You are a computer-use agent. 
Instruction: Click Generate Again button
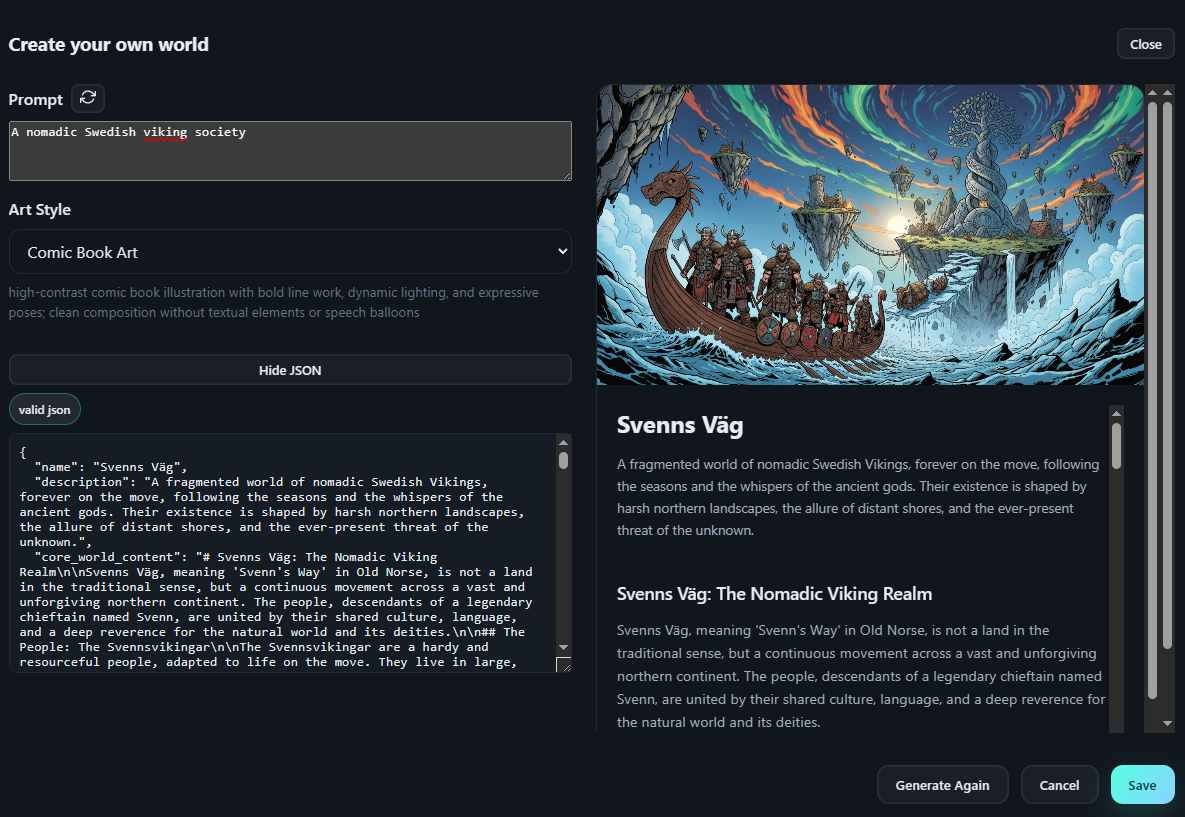(942, 785)
